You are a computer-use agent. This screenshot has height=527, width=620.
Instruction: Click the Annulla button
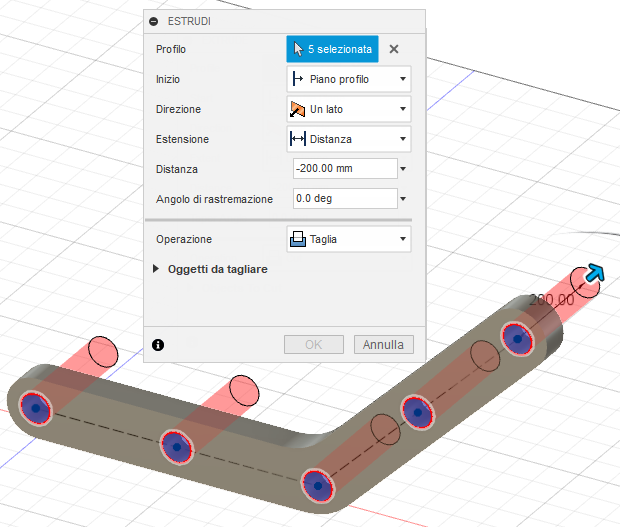click(384, 345)
